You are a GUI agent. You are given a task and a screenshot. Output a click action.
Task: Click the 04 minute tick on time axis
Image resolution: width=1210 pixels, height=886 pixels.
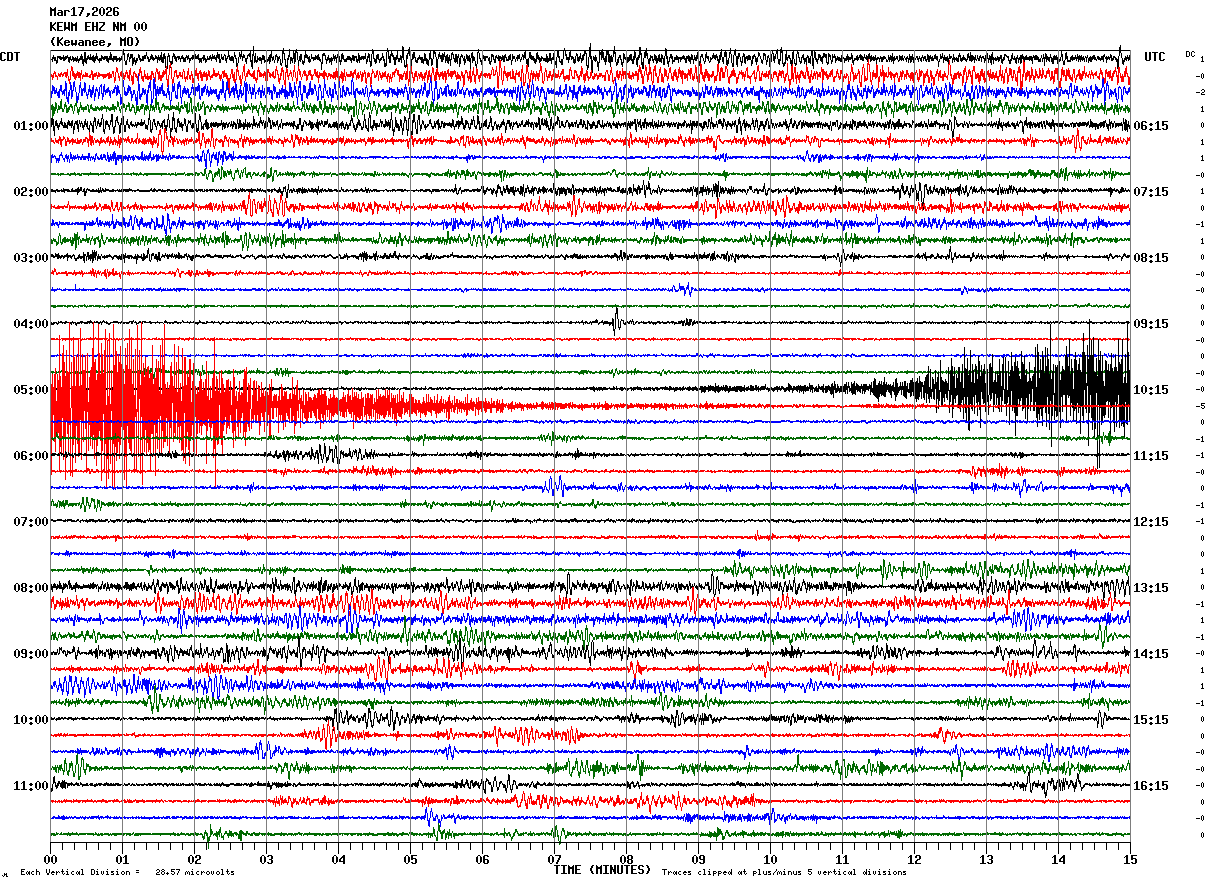[338, 859]
